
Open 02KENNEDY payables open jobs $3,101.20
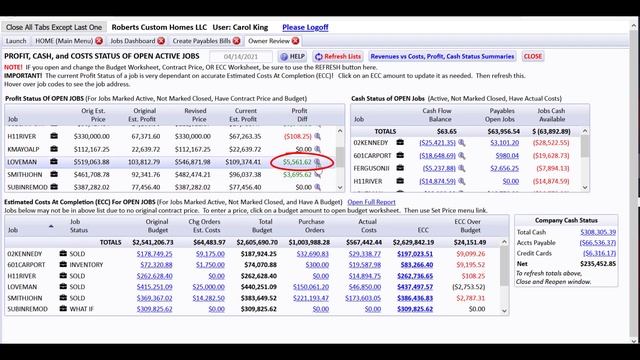pos(504,142)
